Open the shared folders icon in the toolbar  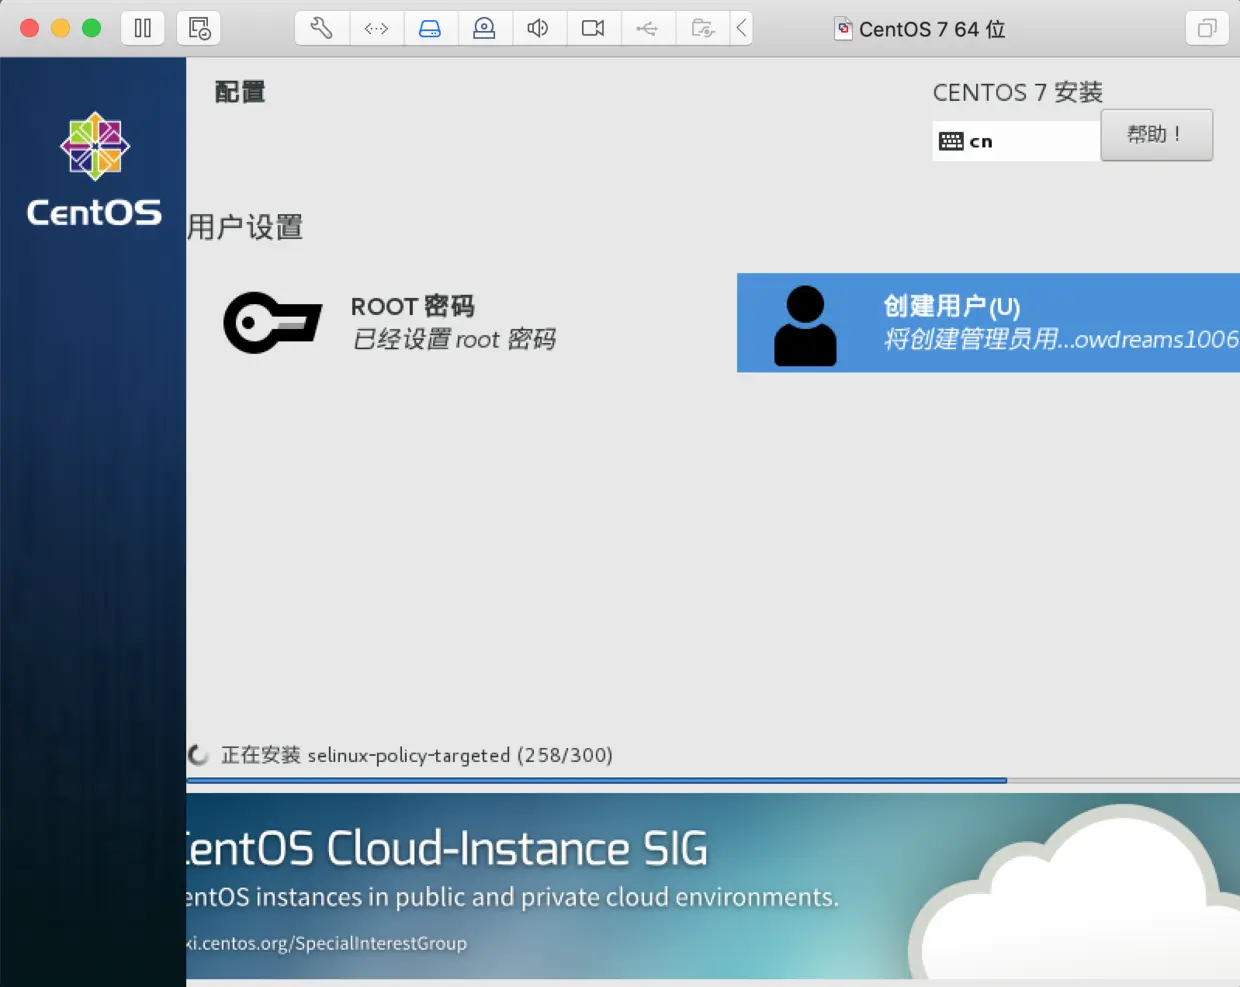pos(702,28)
